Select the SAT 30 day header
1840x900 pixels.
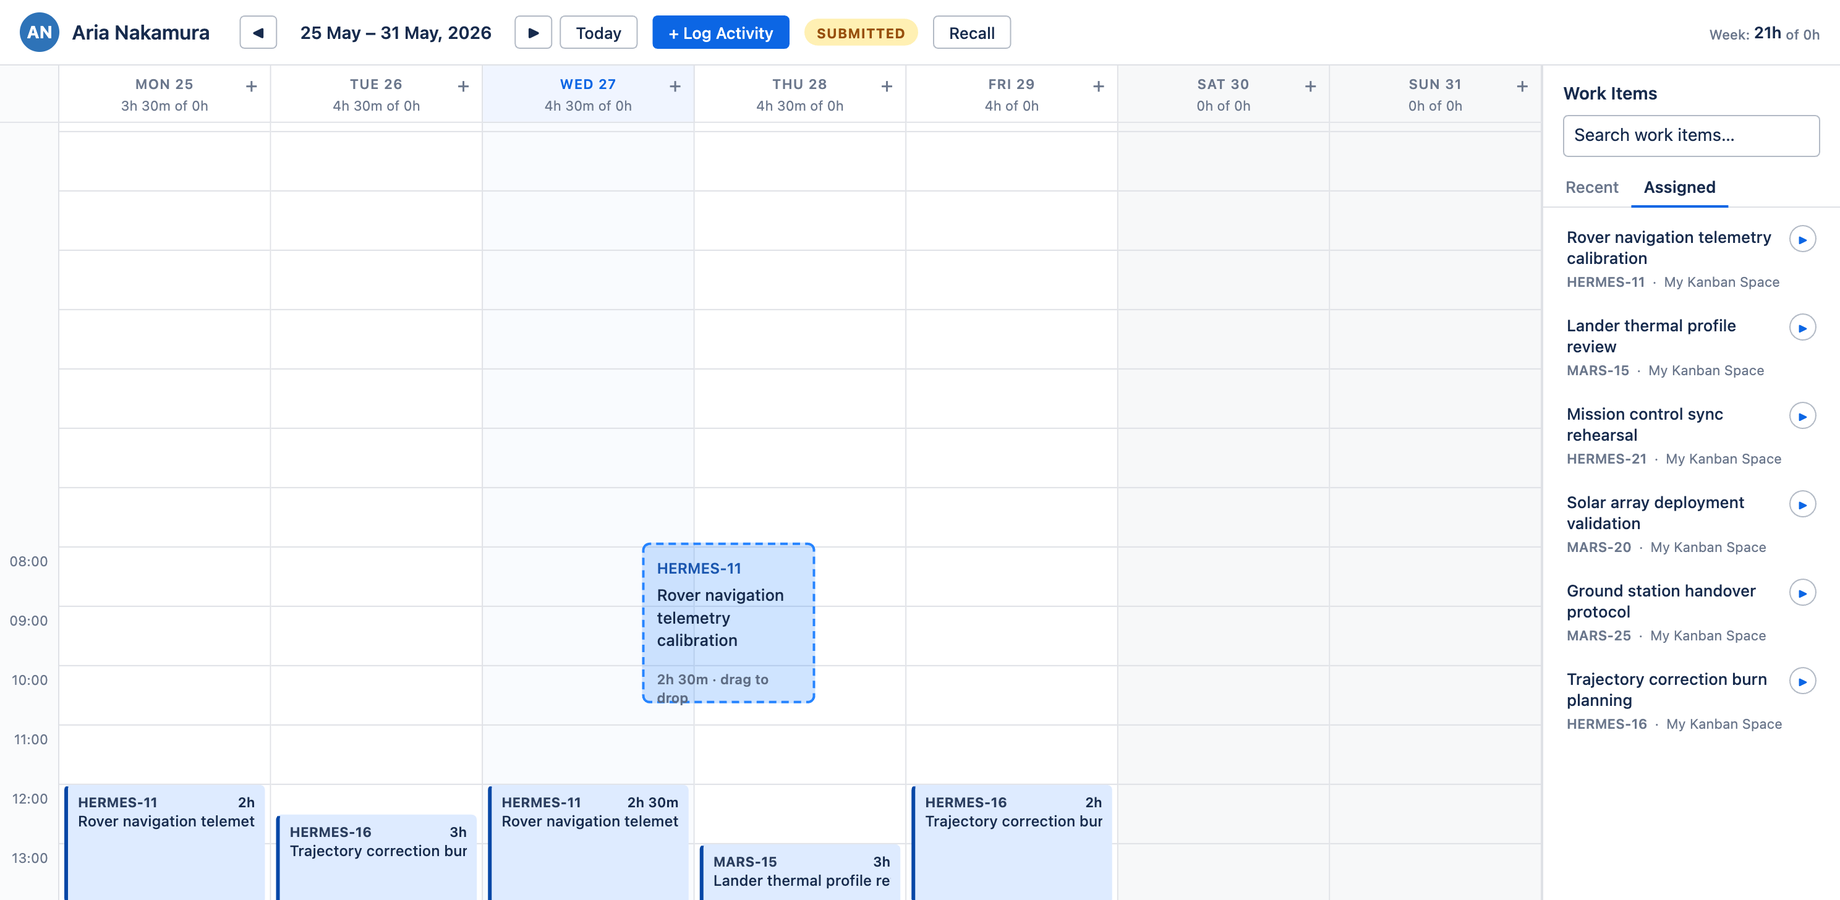pyautogui.click(x=1223, y=95)
